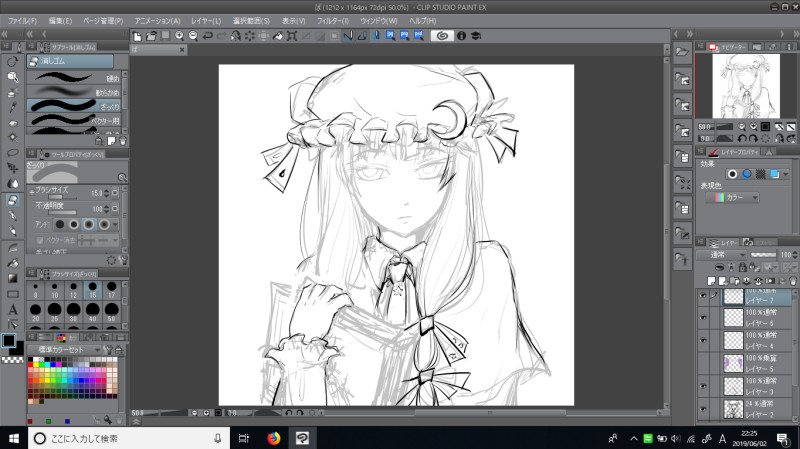Click the Zoom out magnifier in command bar
The height and width of the screenshot is (449, 800).
click(193, 36)
